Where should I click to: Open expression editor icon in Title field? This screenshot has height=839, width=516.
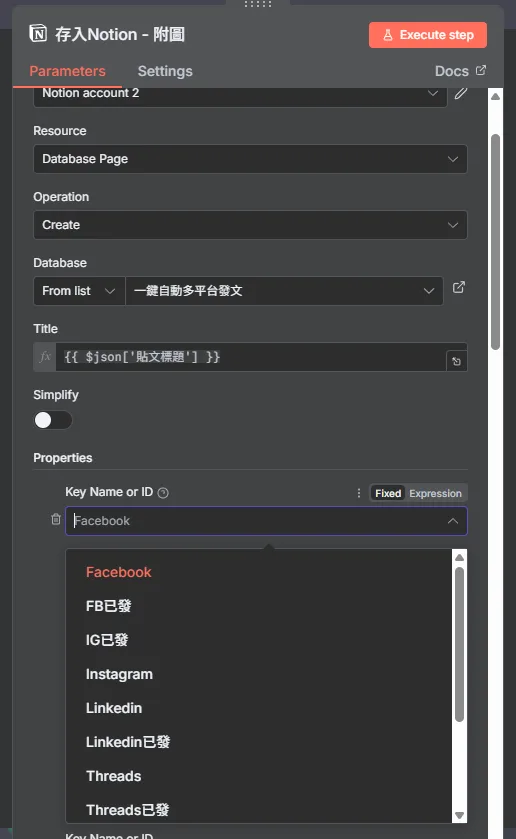tap(456, 361)
